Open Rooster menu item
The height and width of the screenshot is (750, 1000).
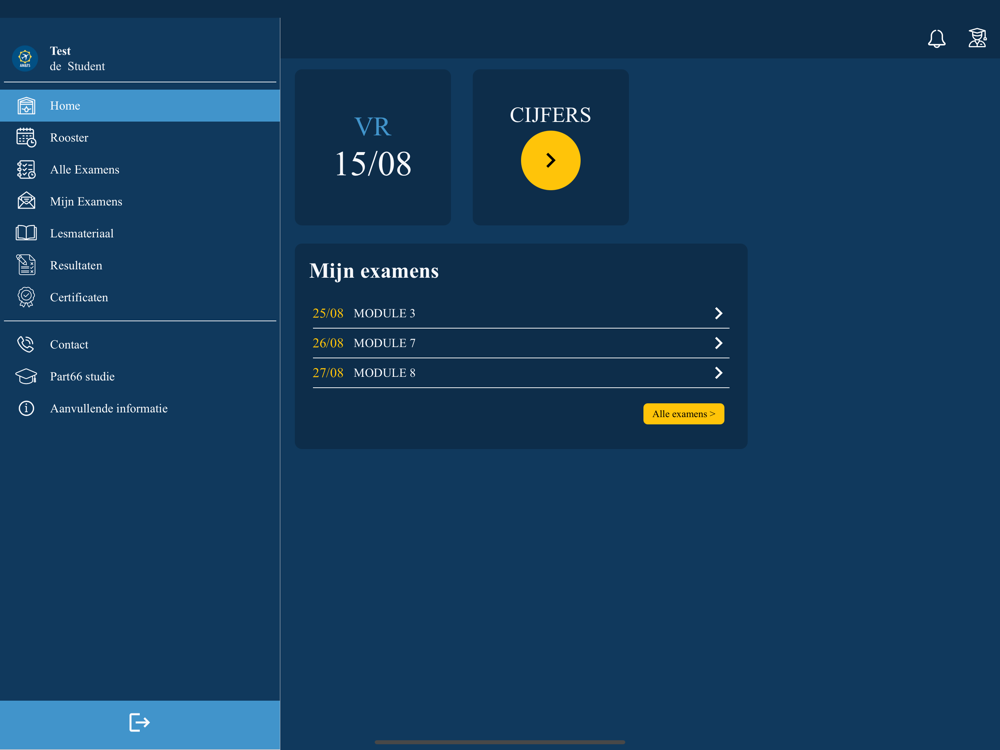[140, 138]
